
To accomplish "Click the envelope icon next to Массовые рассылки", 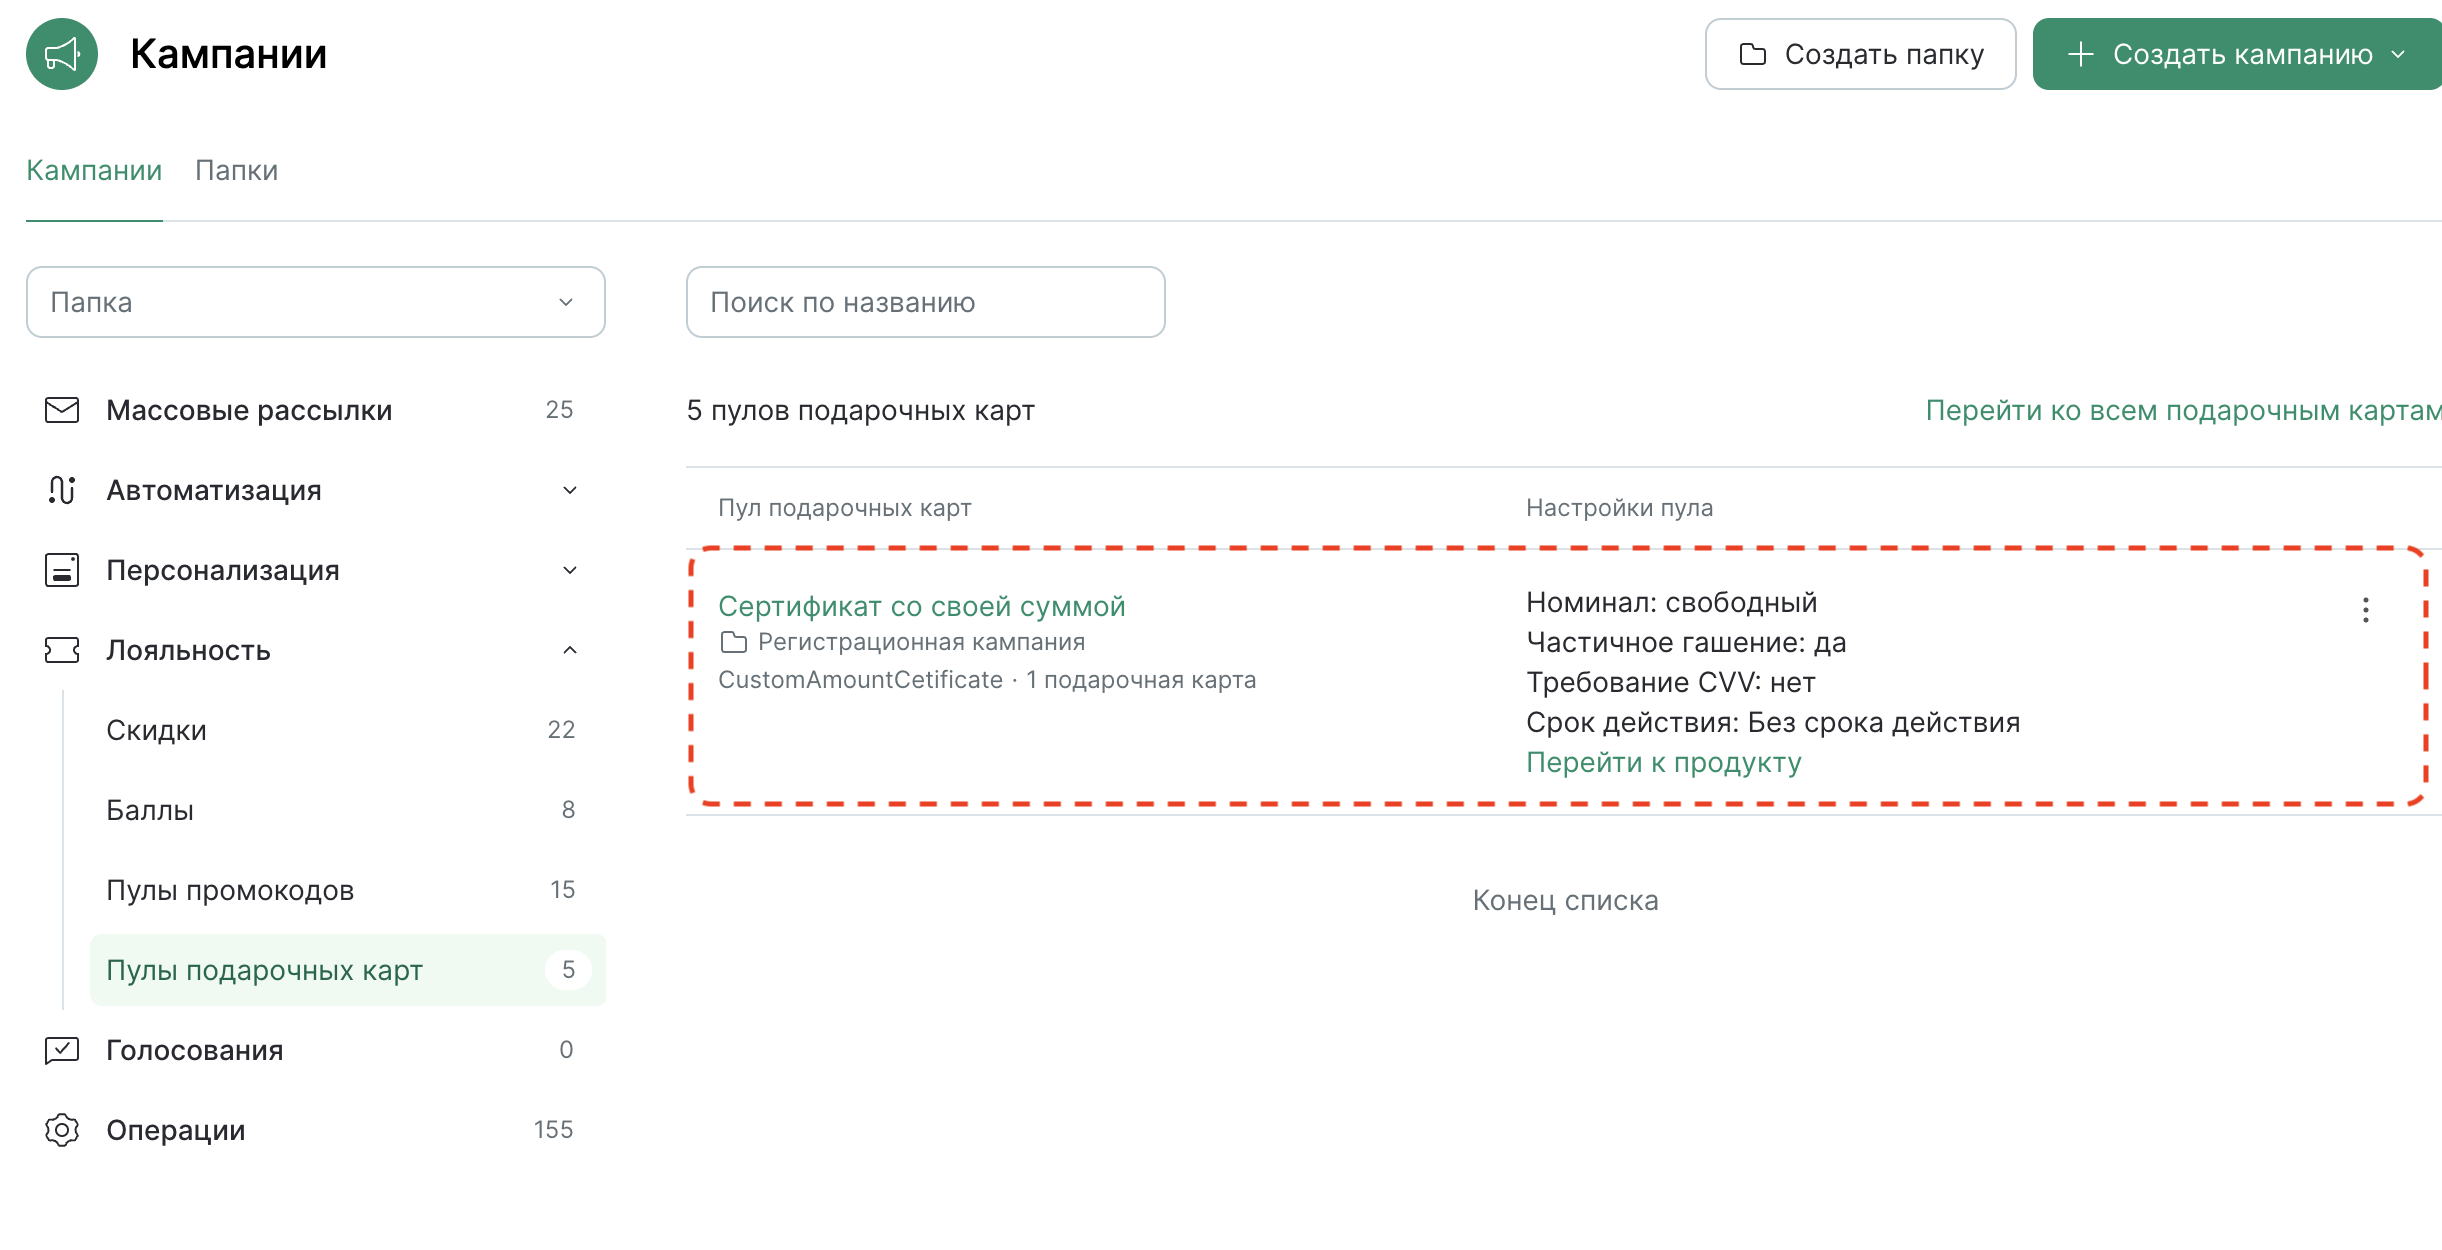I will pos(62,410).
